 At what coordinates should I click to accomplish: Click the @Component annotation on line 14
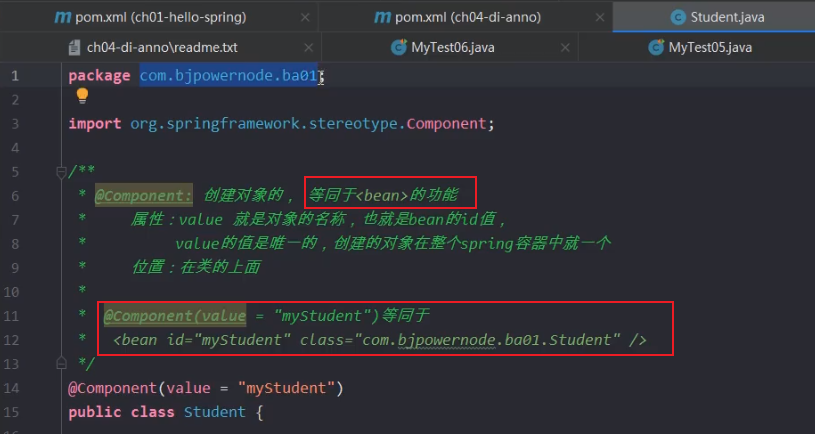112,388
